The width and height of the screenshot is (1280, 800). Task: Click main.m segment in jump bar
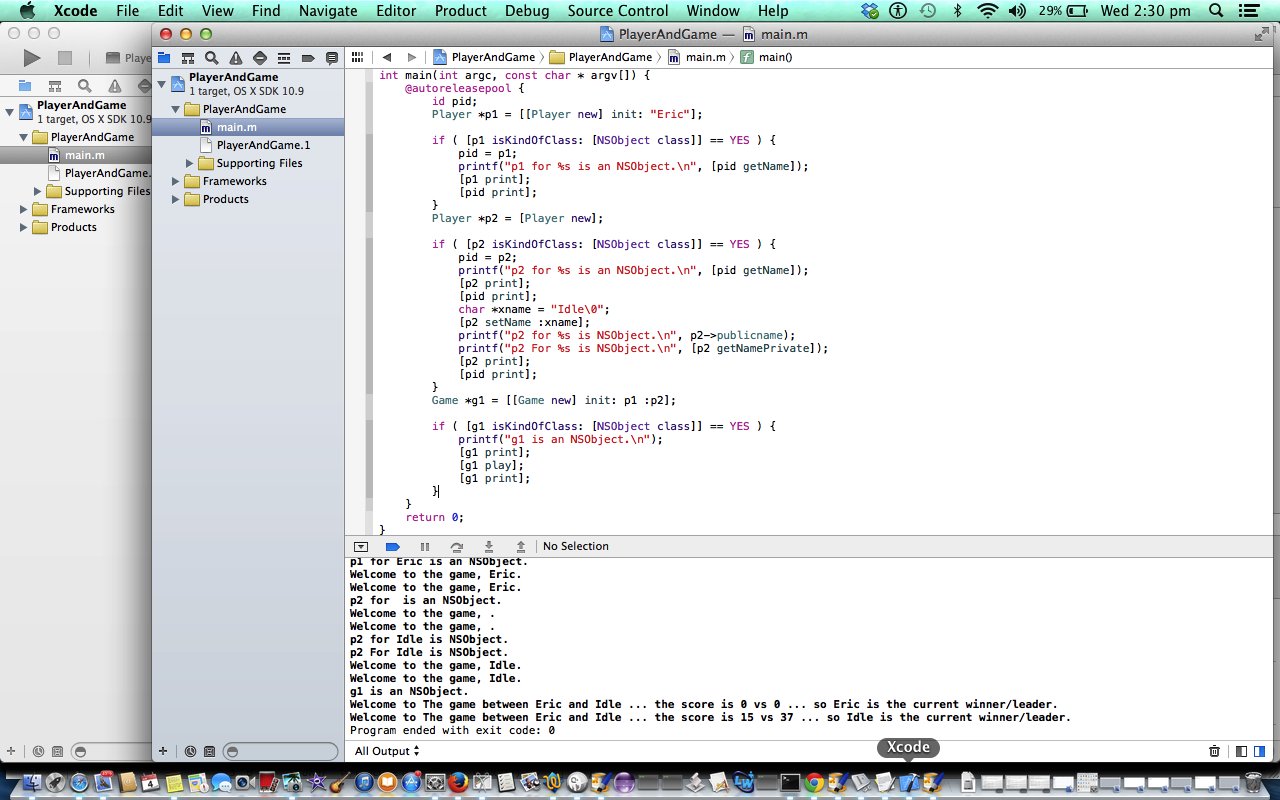[x=696, y=58]
